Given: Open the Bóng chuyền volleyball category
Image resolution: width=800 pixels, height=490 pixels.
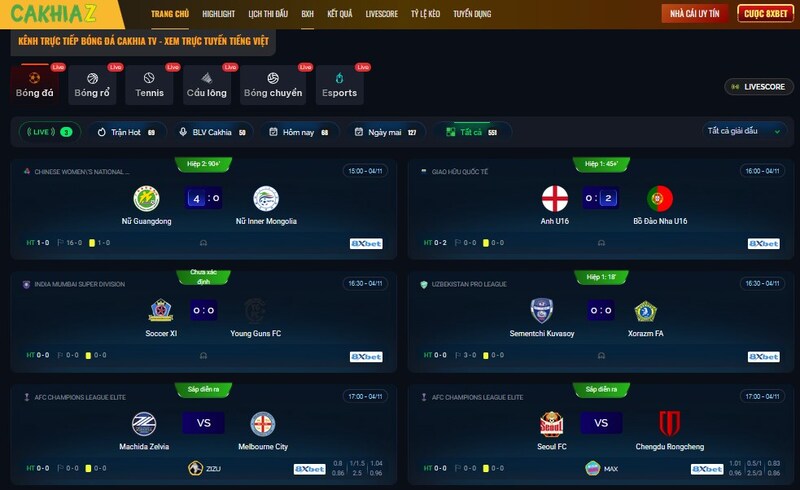Looking at the screenshot, I should pyautogui.click(x=273, y=85).
